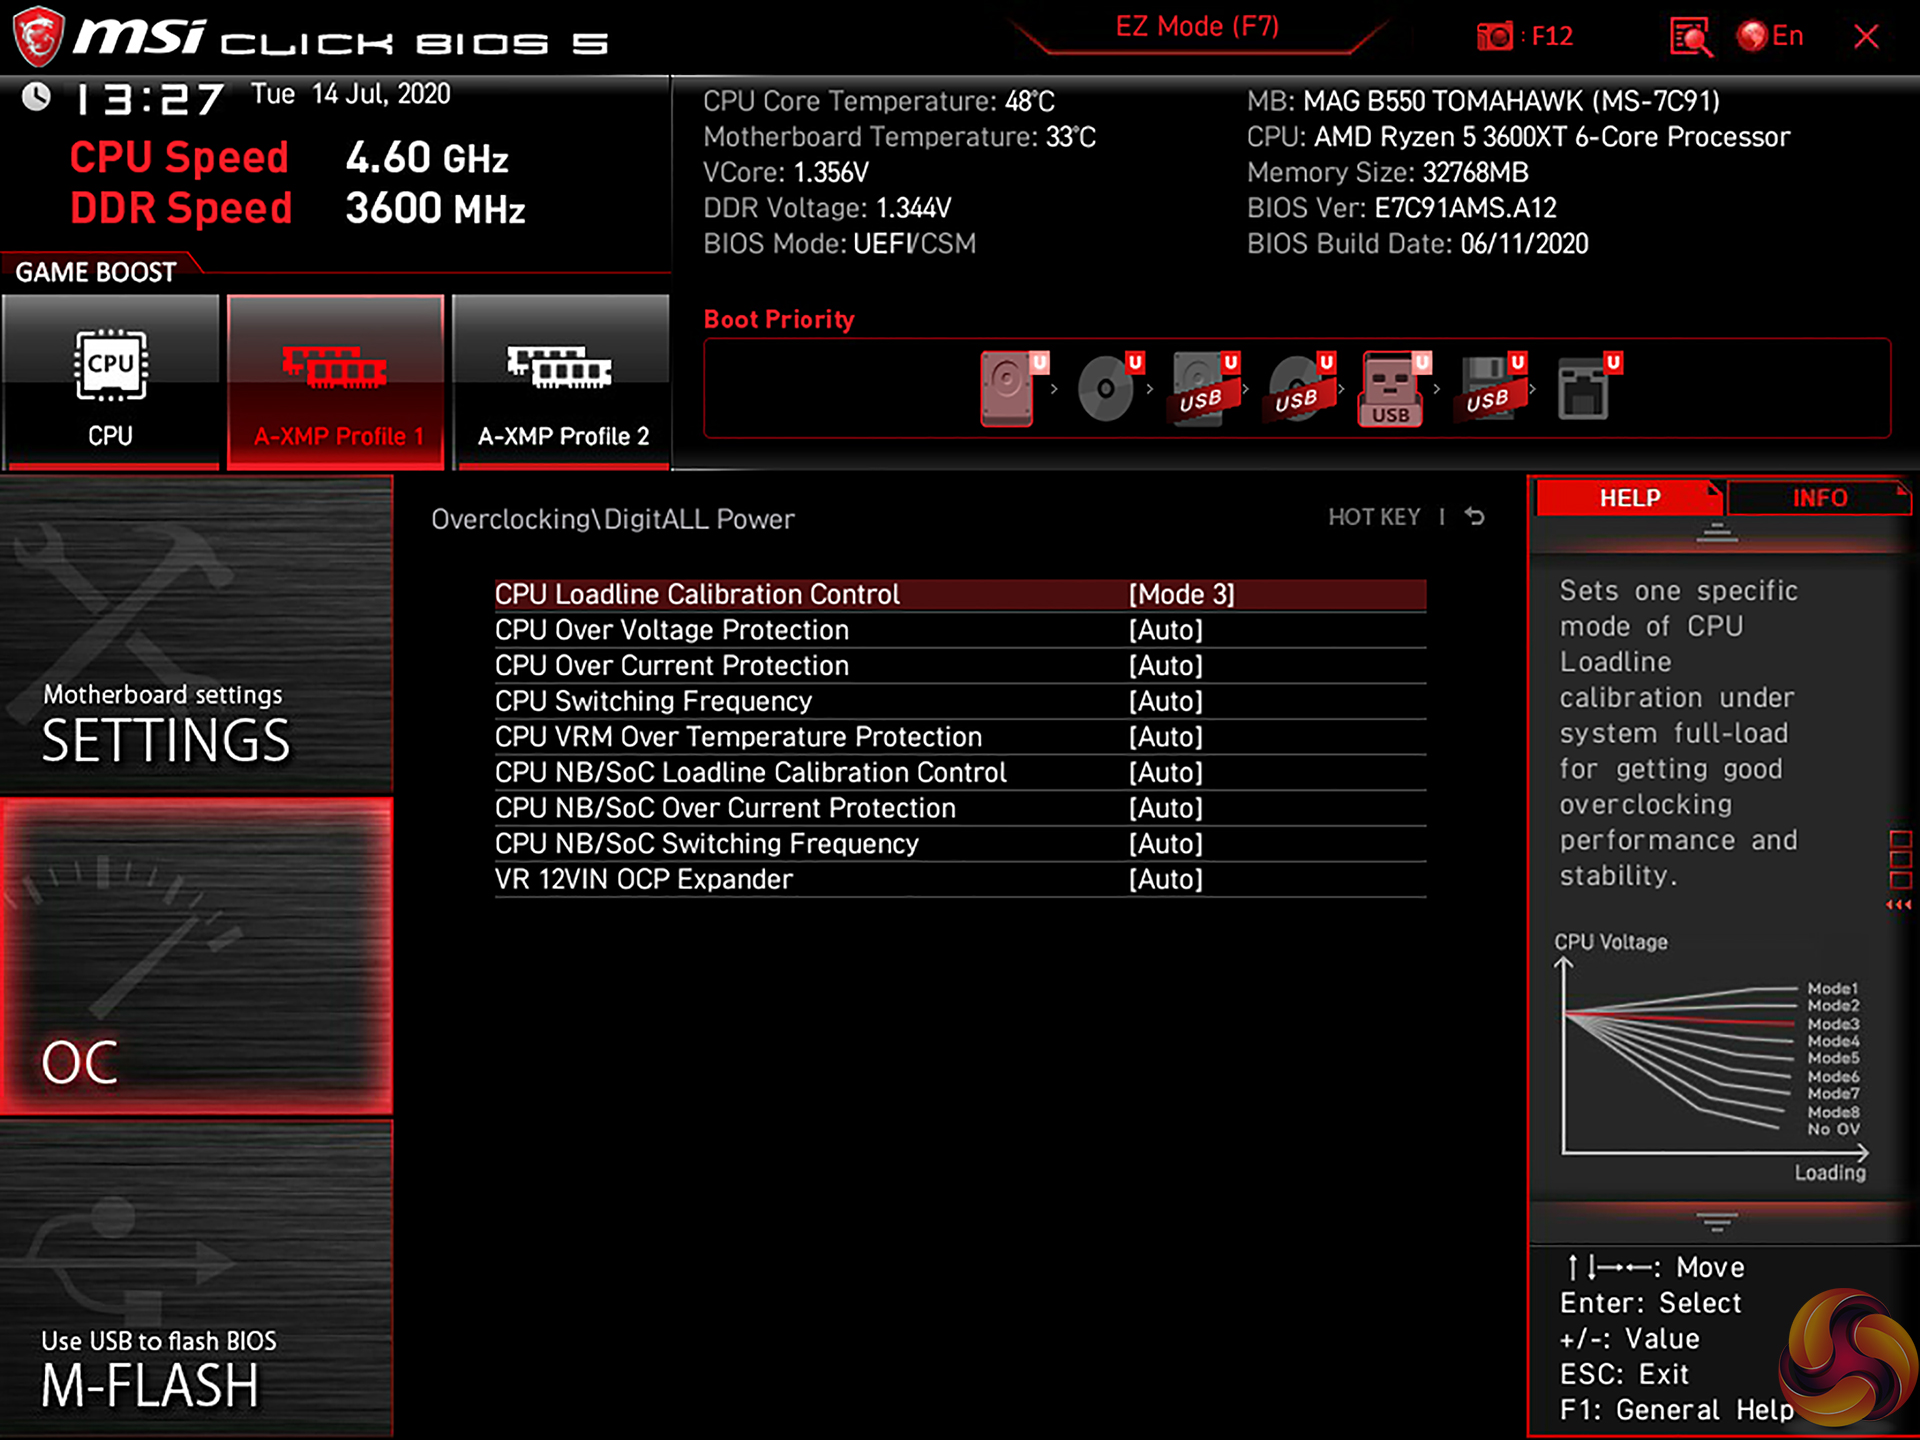Open HOT KEY menu
The width and height of the screenshot is (1920, 1440).
tap(1374, 517)
